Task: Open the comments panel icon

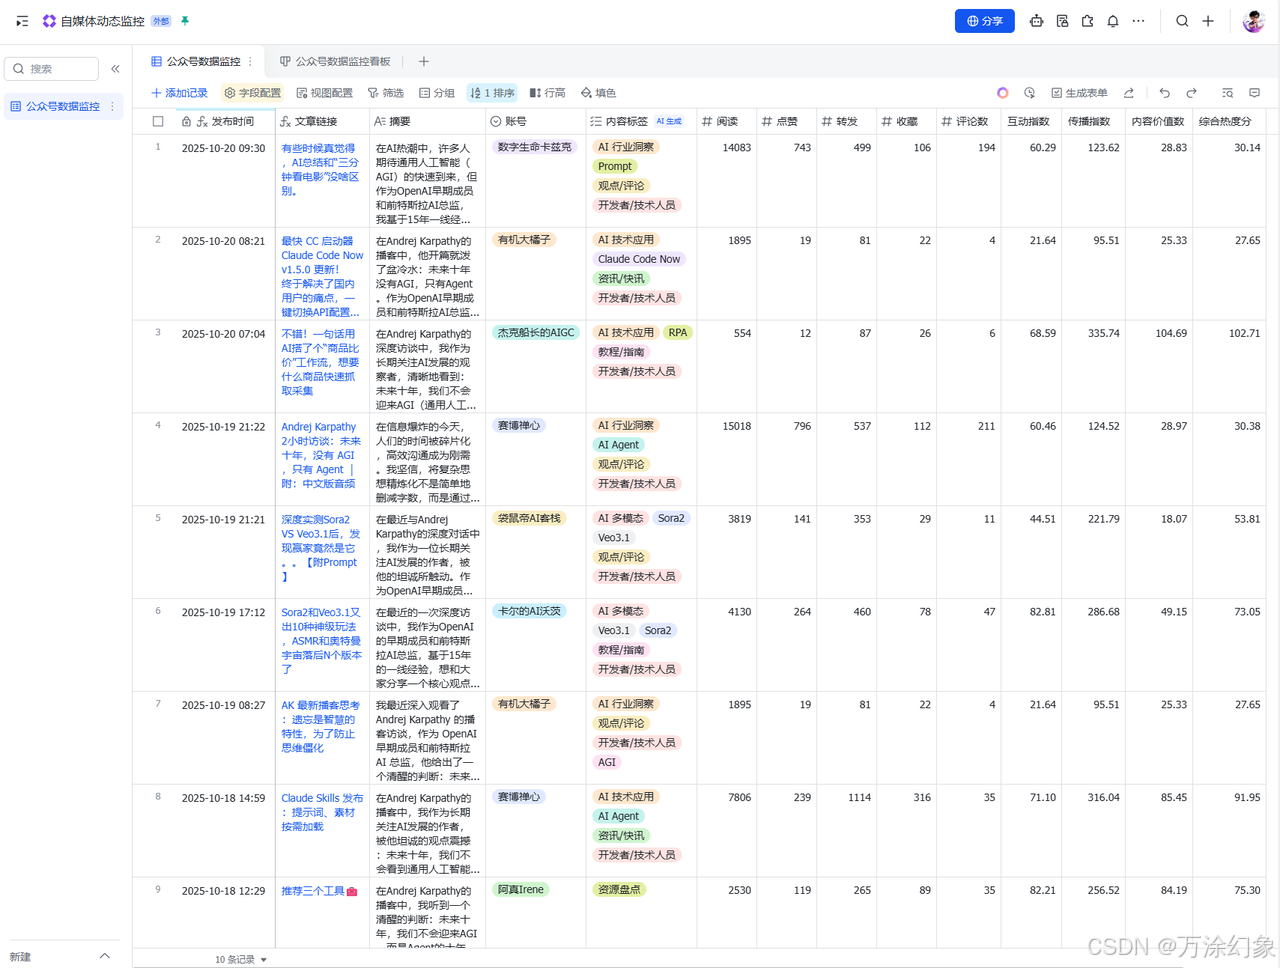Action: (x=1254, y=93)
